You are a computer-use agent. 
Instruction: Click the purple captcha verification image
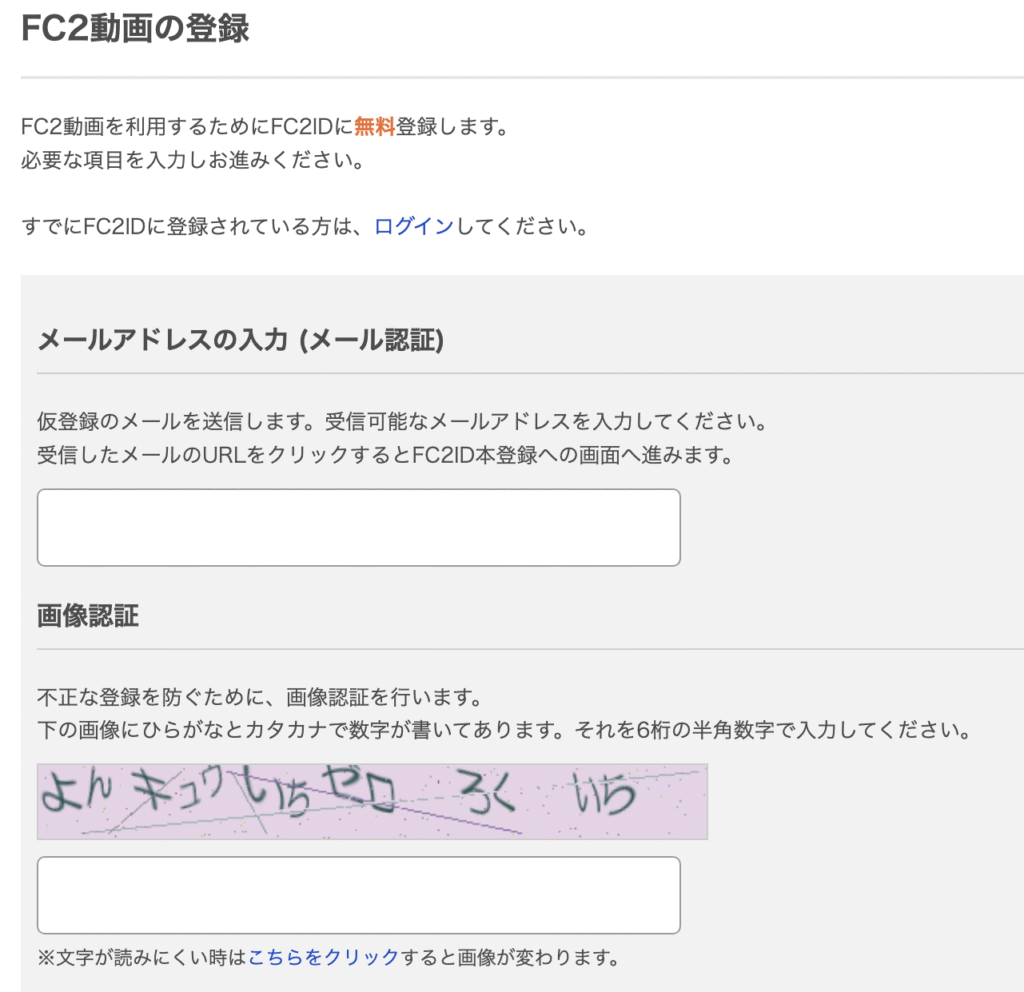tap(372, 801)
